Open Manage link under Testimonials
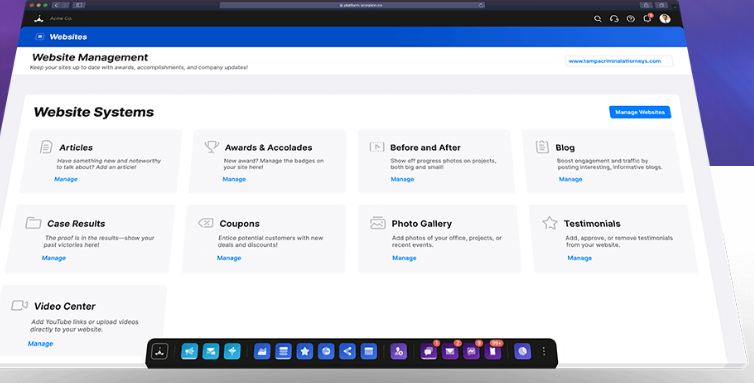Image resolution: width=754 pixels, height=383 pixels. [579, 258]
